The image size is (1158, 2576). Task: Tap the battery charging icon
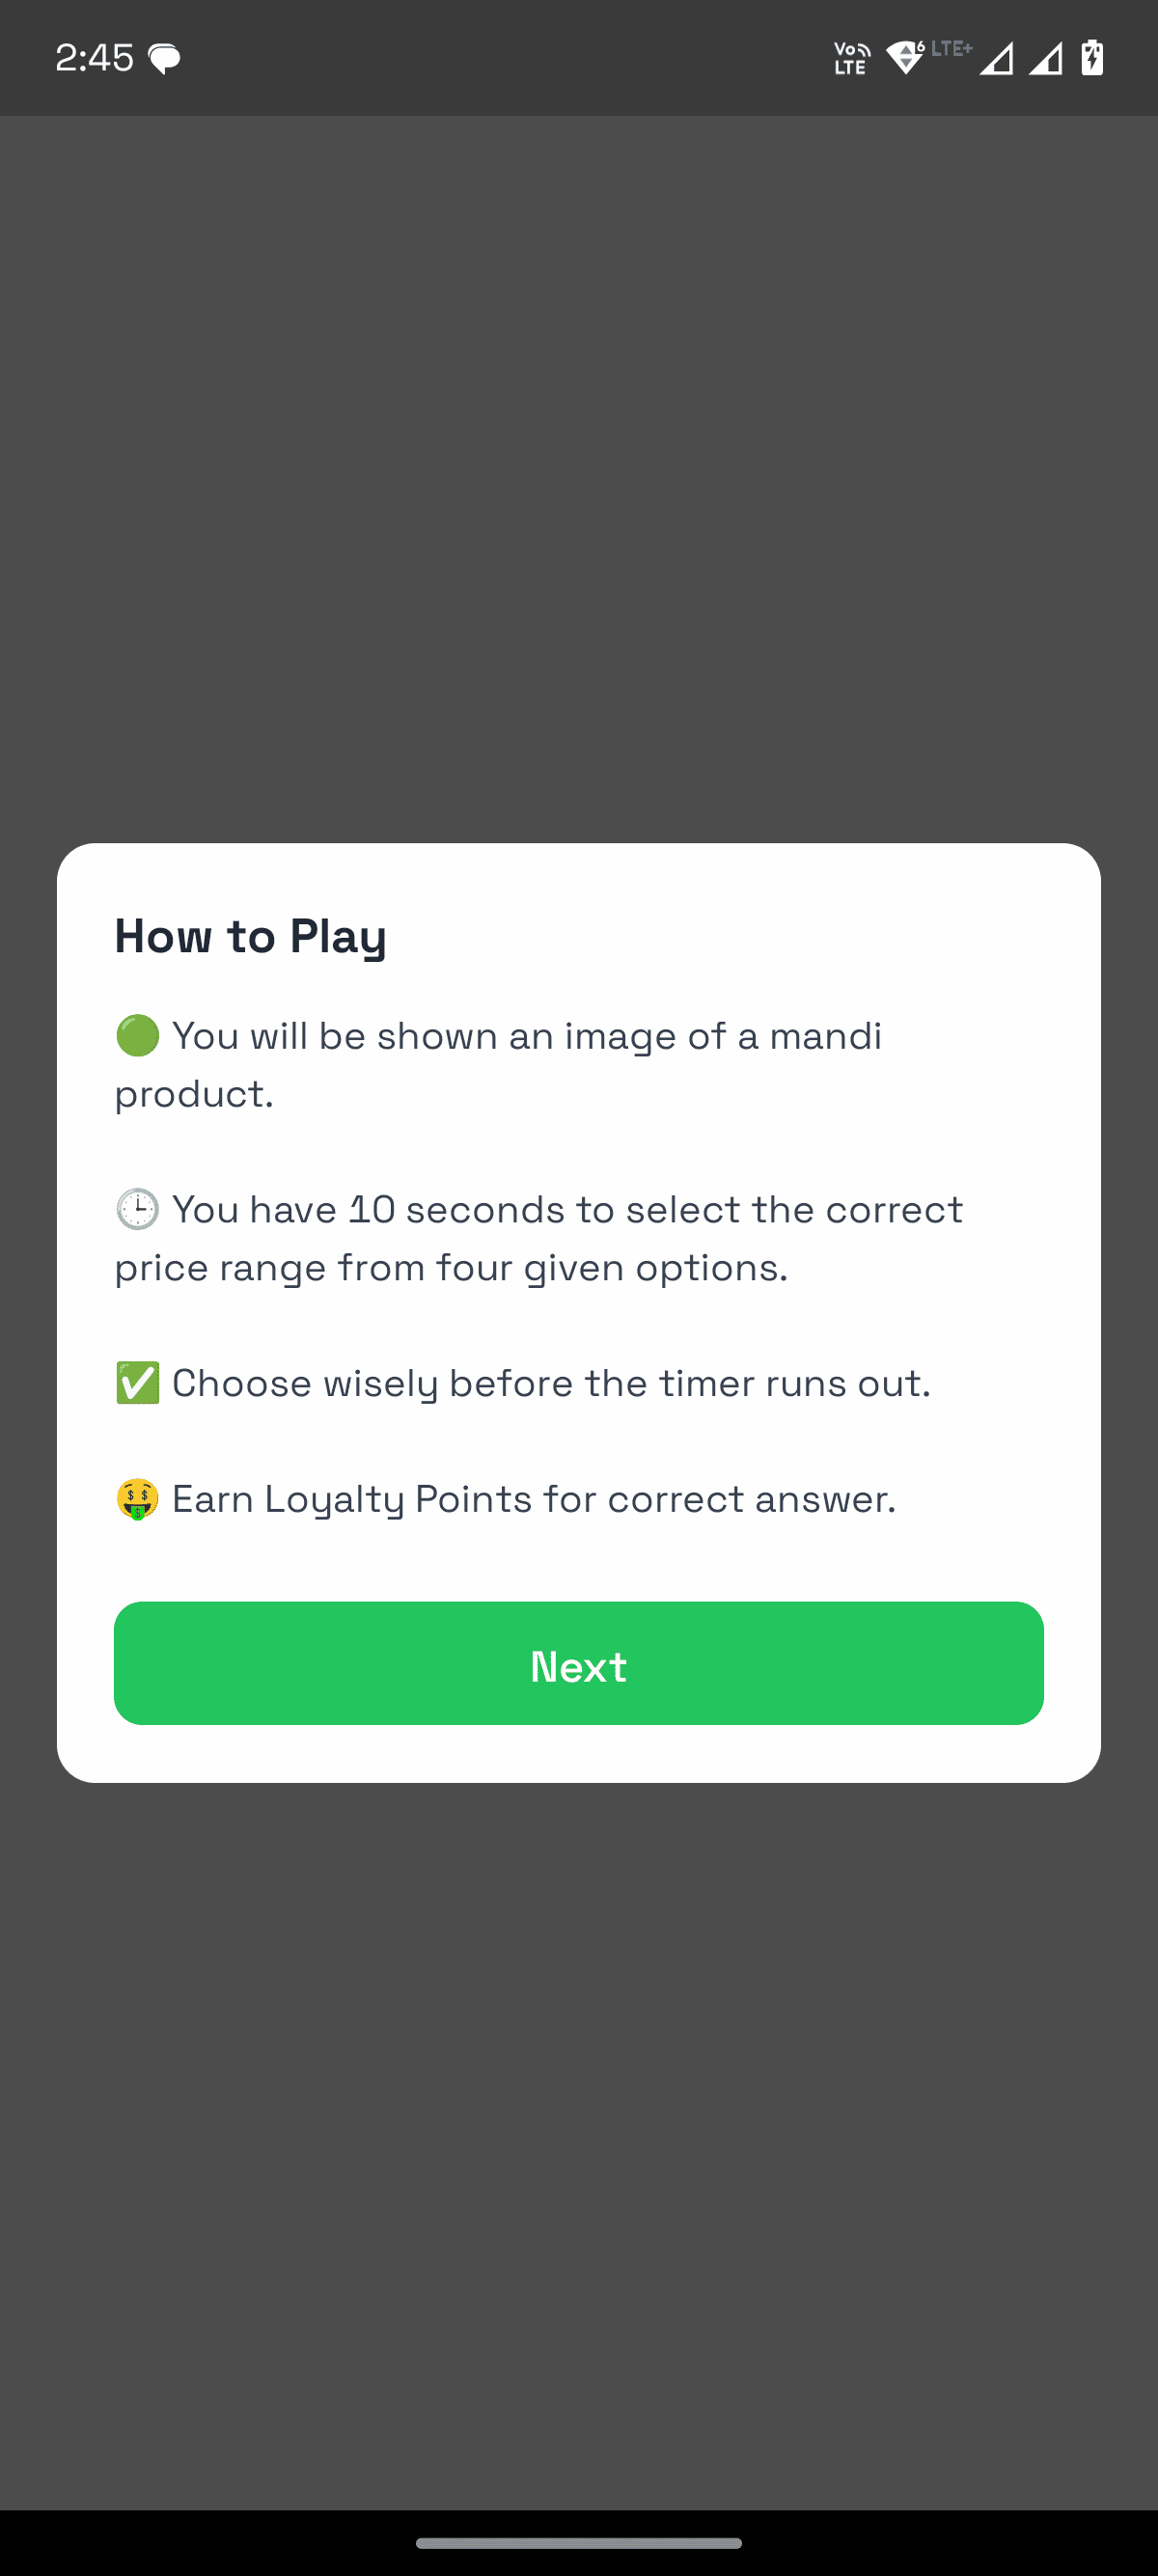pyautogui.click(x=1092, y=58)
